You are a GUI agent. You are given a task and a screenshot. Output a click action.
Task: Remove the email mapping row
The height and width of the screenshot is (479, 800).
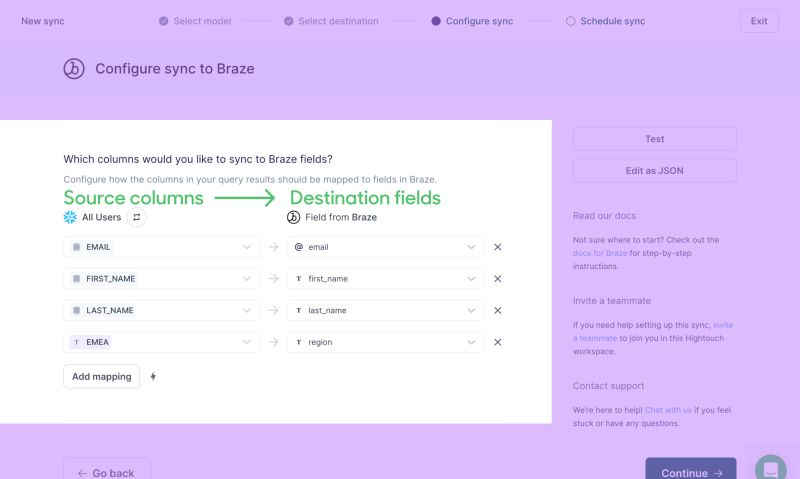[x=497, y=247]
